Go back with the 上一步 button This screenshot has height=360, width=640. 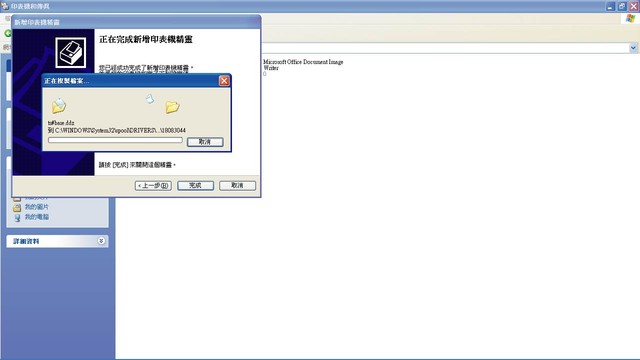pos(153,186)
